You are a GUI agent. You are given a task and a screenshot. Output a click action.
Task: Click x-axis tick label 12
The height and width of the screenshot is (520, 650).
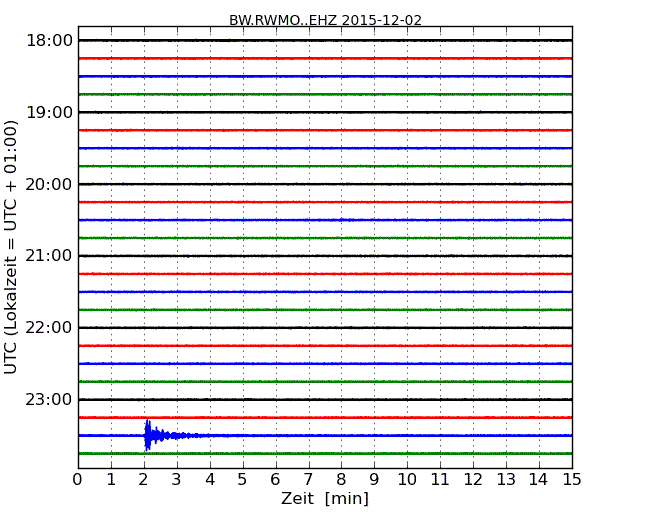[473, 480]
